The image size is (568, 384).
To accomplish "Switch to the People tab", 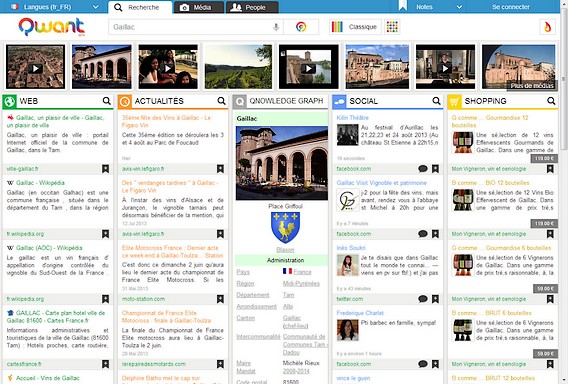I will [x=252, y=7].
